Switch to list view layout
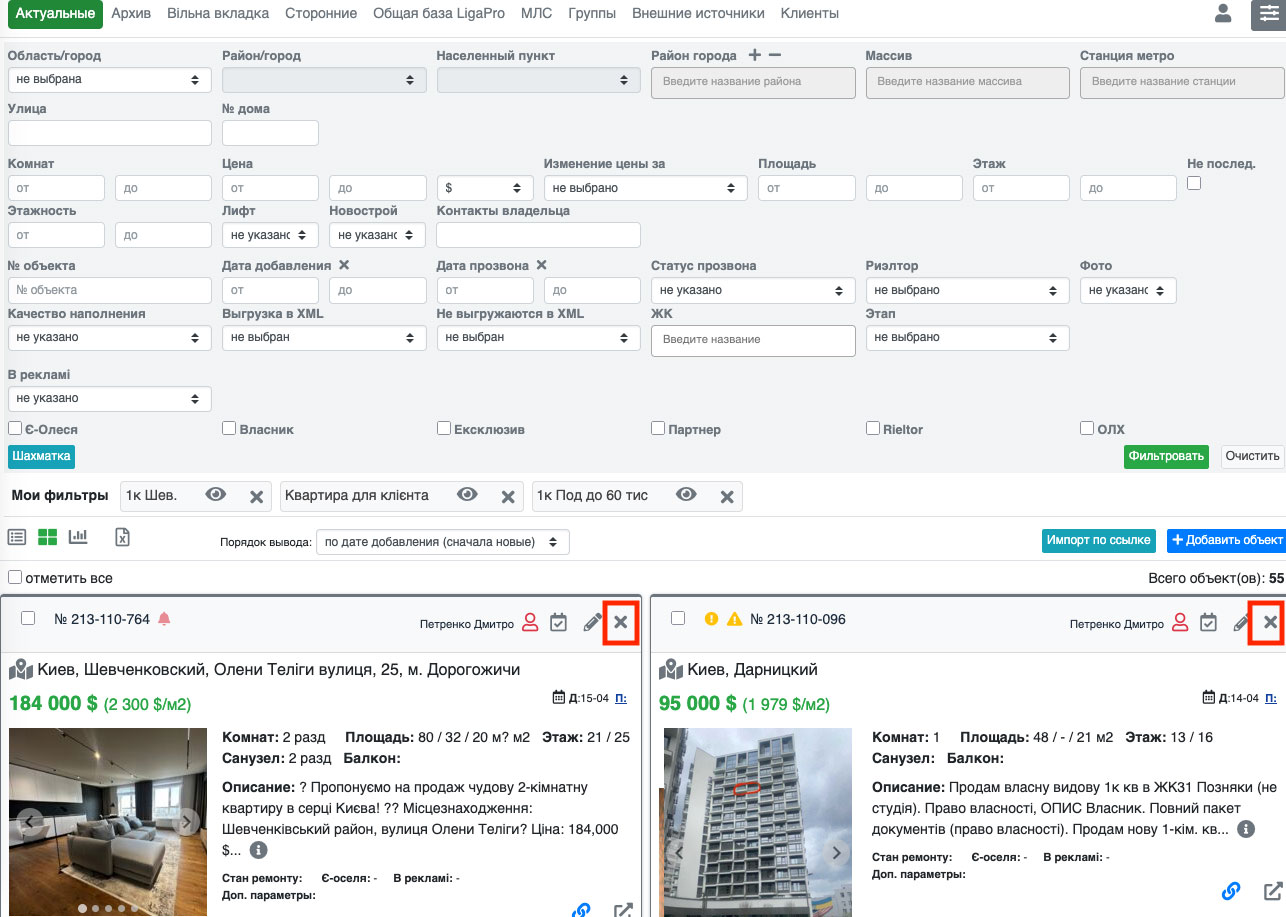The image size is (1286, 917). click(x=17, y=537)
